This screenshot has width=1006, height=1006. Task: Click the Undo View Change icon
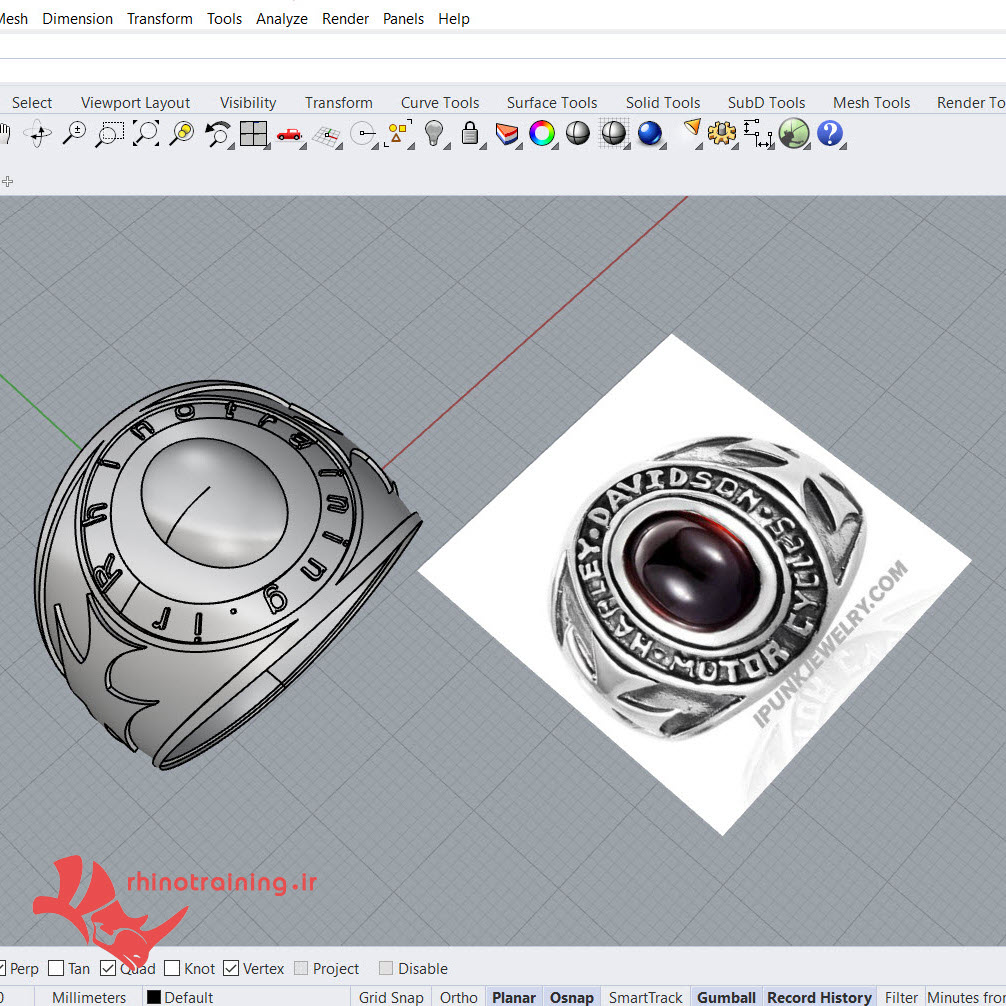(217, 133)
